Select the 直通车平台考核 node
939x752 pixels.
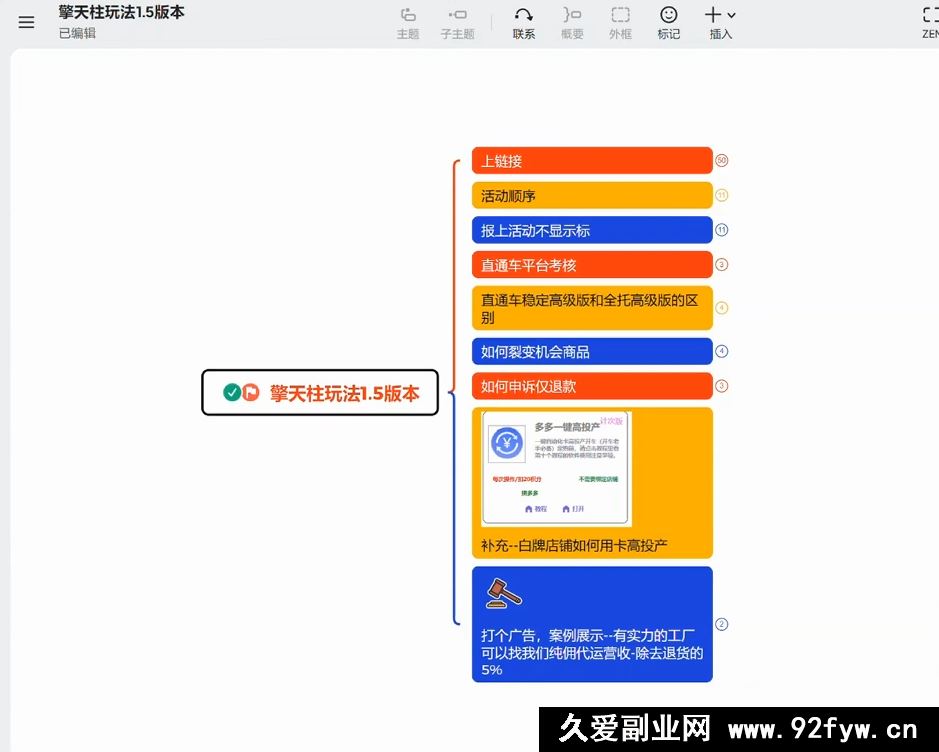click(592, 265)
